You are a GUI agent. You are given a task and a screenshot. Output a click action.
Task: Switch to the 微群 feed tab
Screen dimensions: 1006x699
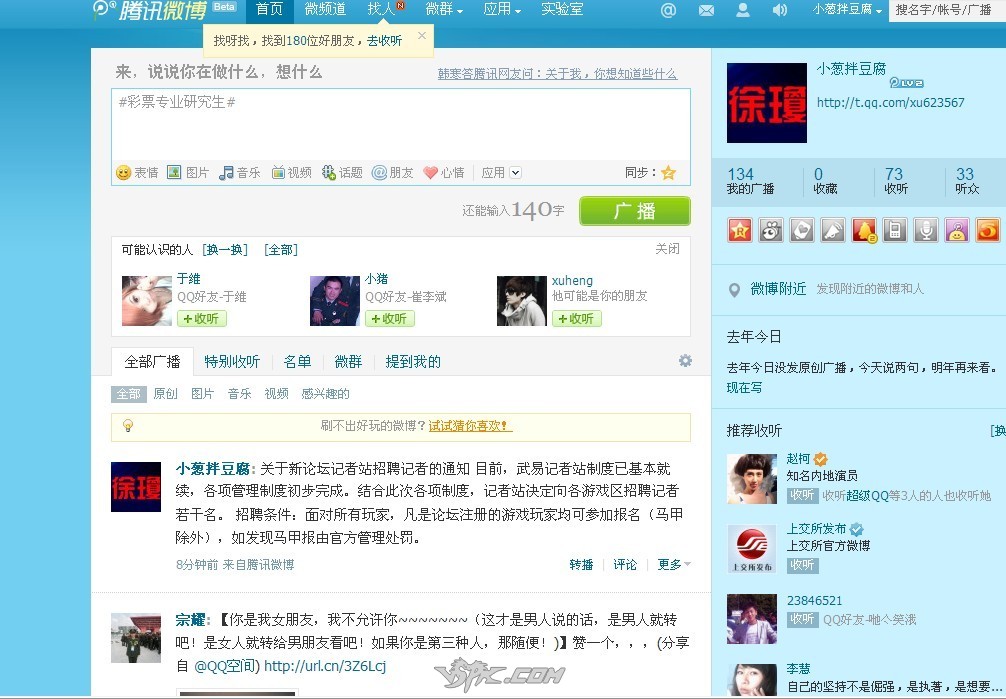click(x=348, y=361)
